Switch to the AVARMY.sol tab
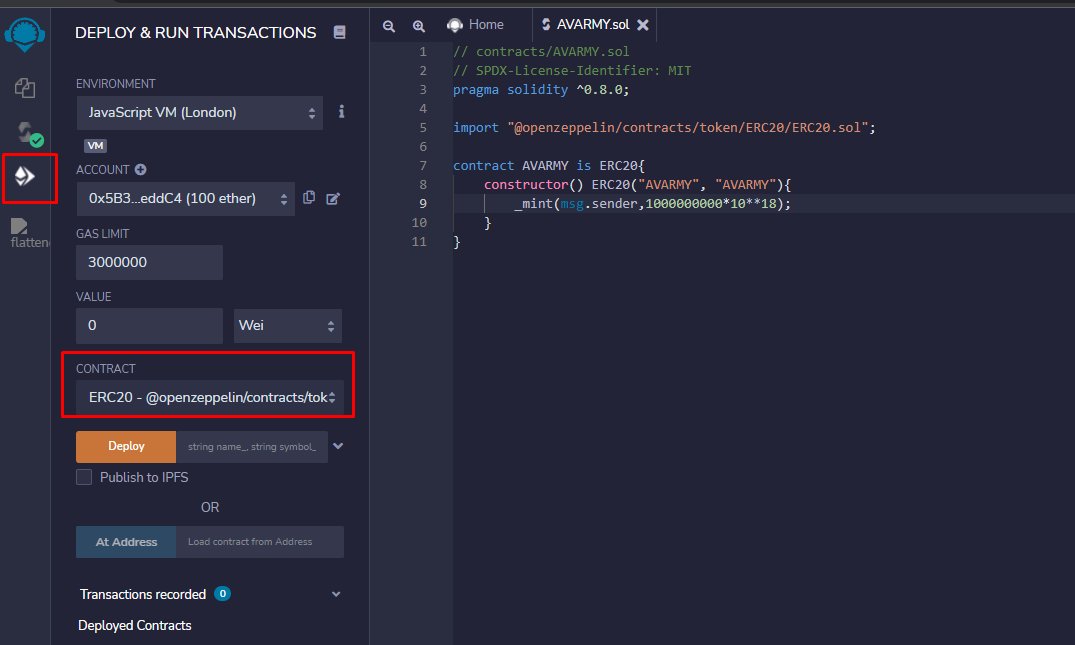 [593, 25]
